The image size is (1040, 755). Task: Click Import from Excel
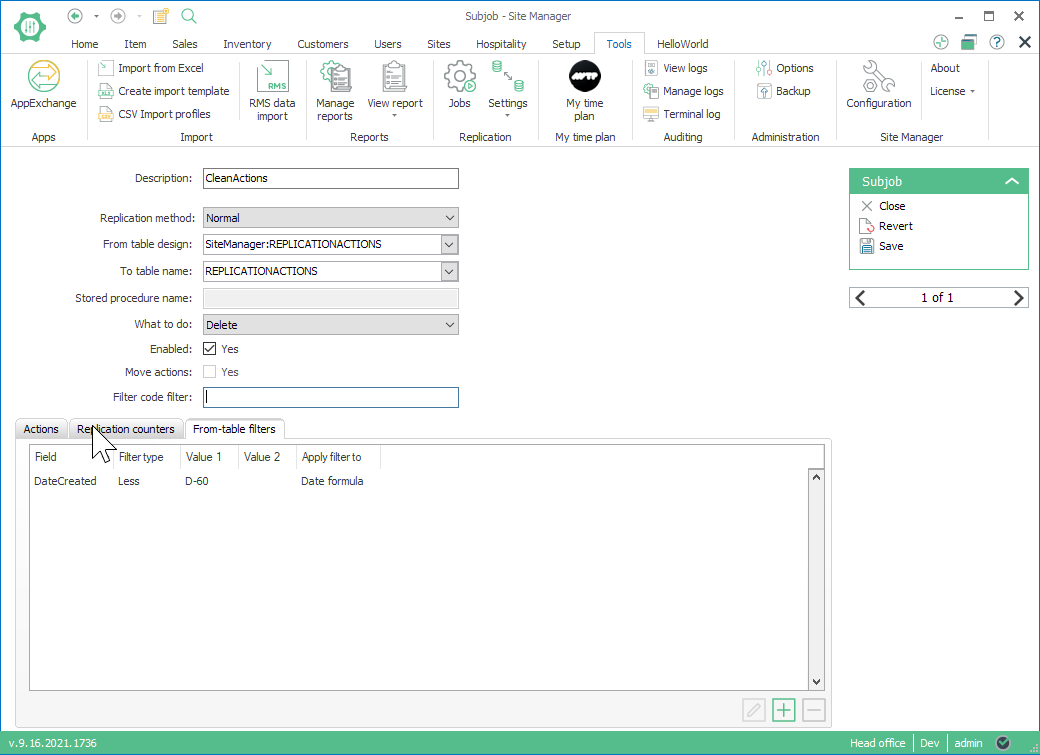[x=160, y=68]
